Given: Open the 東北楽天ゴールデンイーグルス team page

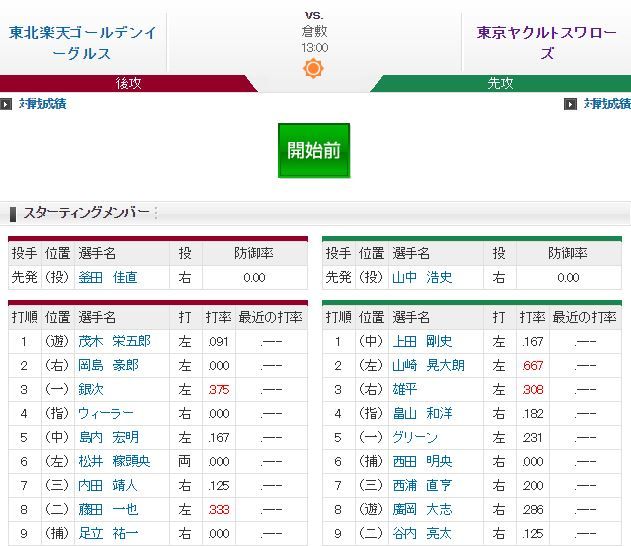Looking at the screenshot, I should click(82, 43).
